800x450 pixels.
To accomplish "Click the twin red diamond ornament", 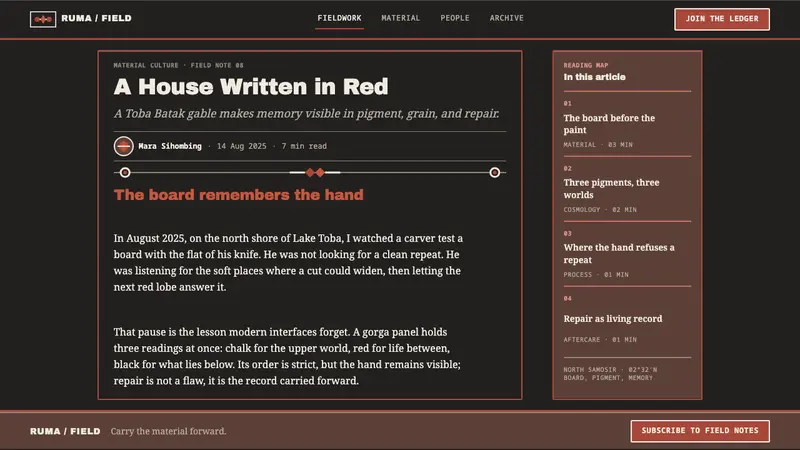I will point(315,172).
